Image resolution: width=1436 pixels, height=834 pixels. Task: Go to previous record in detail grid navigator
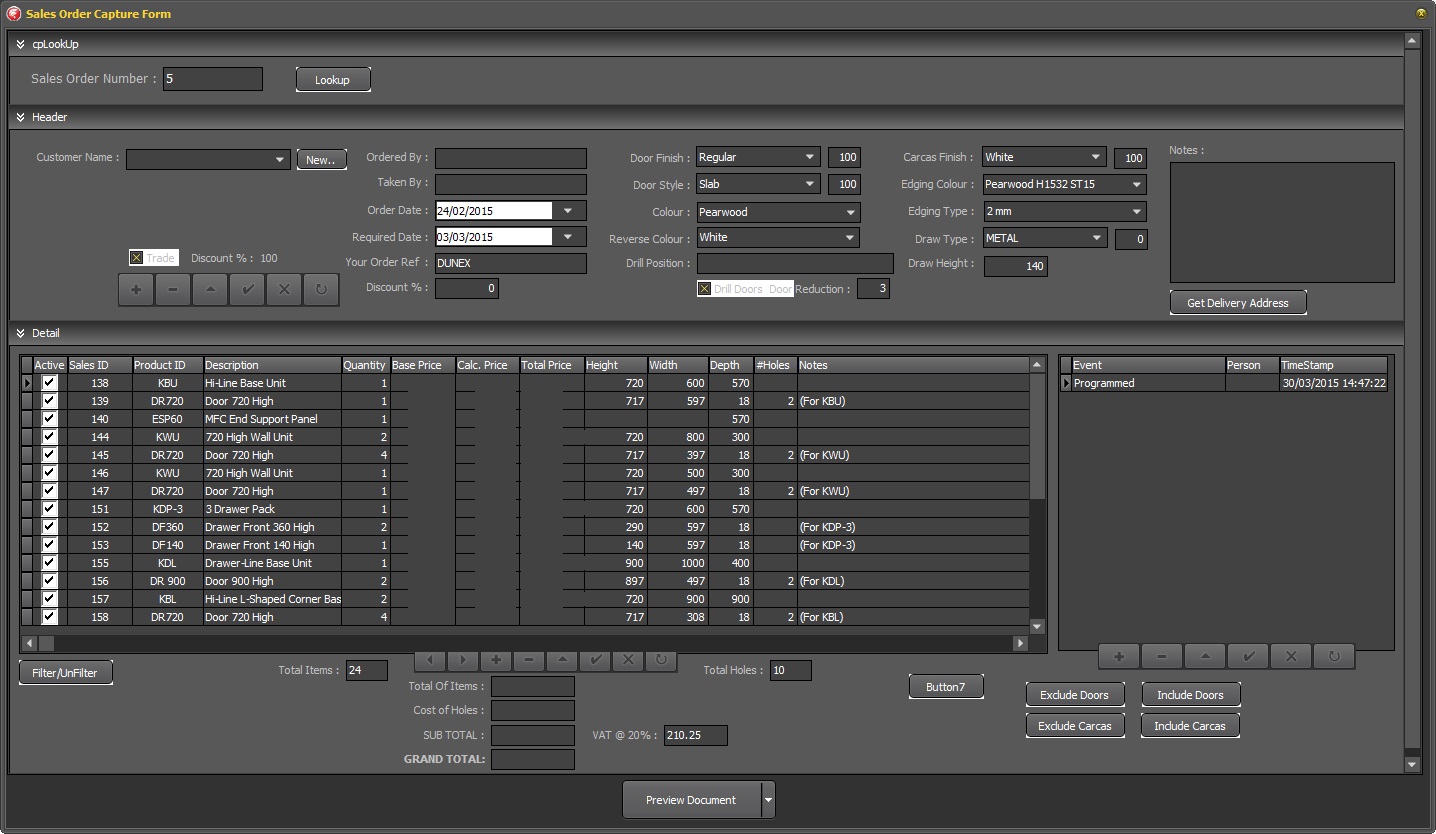point(430,660)
